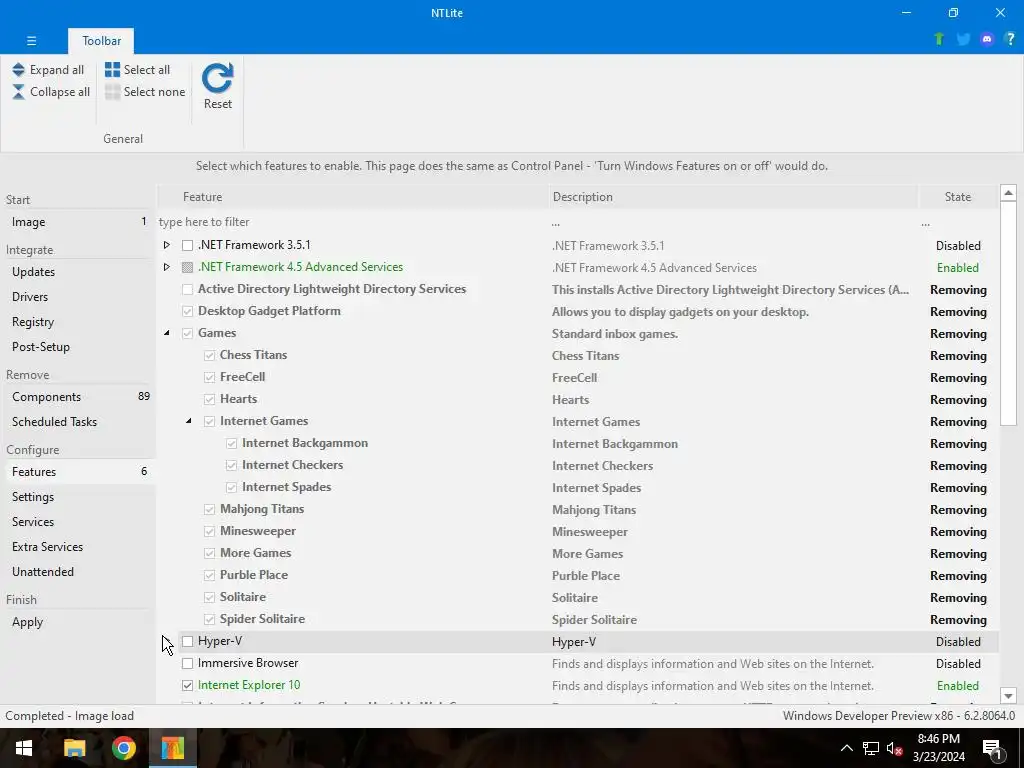The image size is (1024, 768).
Task: Open the Apply page in sidebar
Action: 78,622
